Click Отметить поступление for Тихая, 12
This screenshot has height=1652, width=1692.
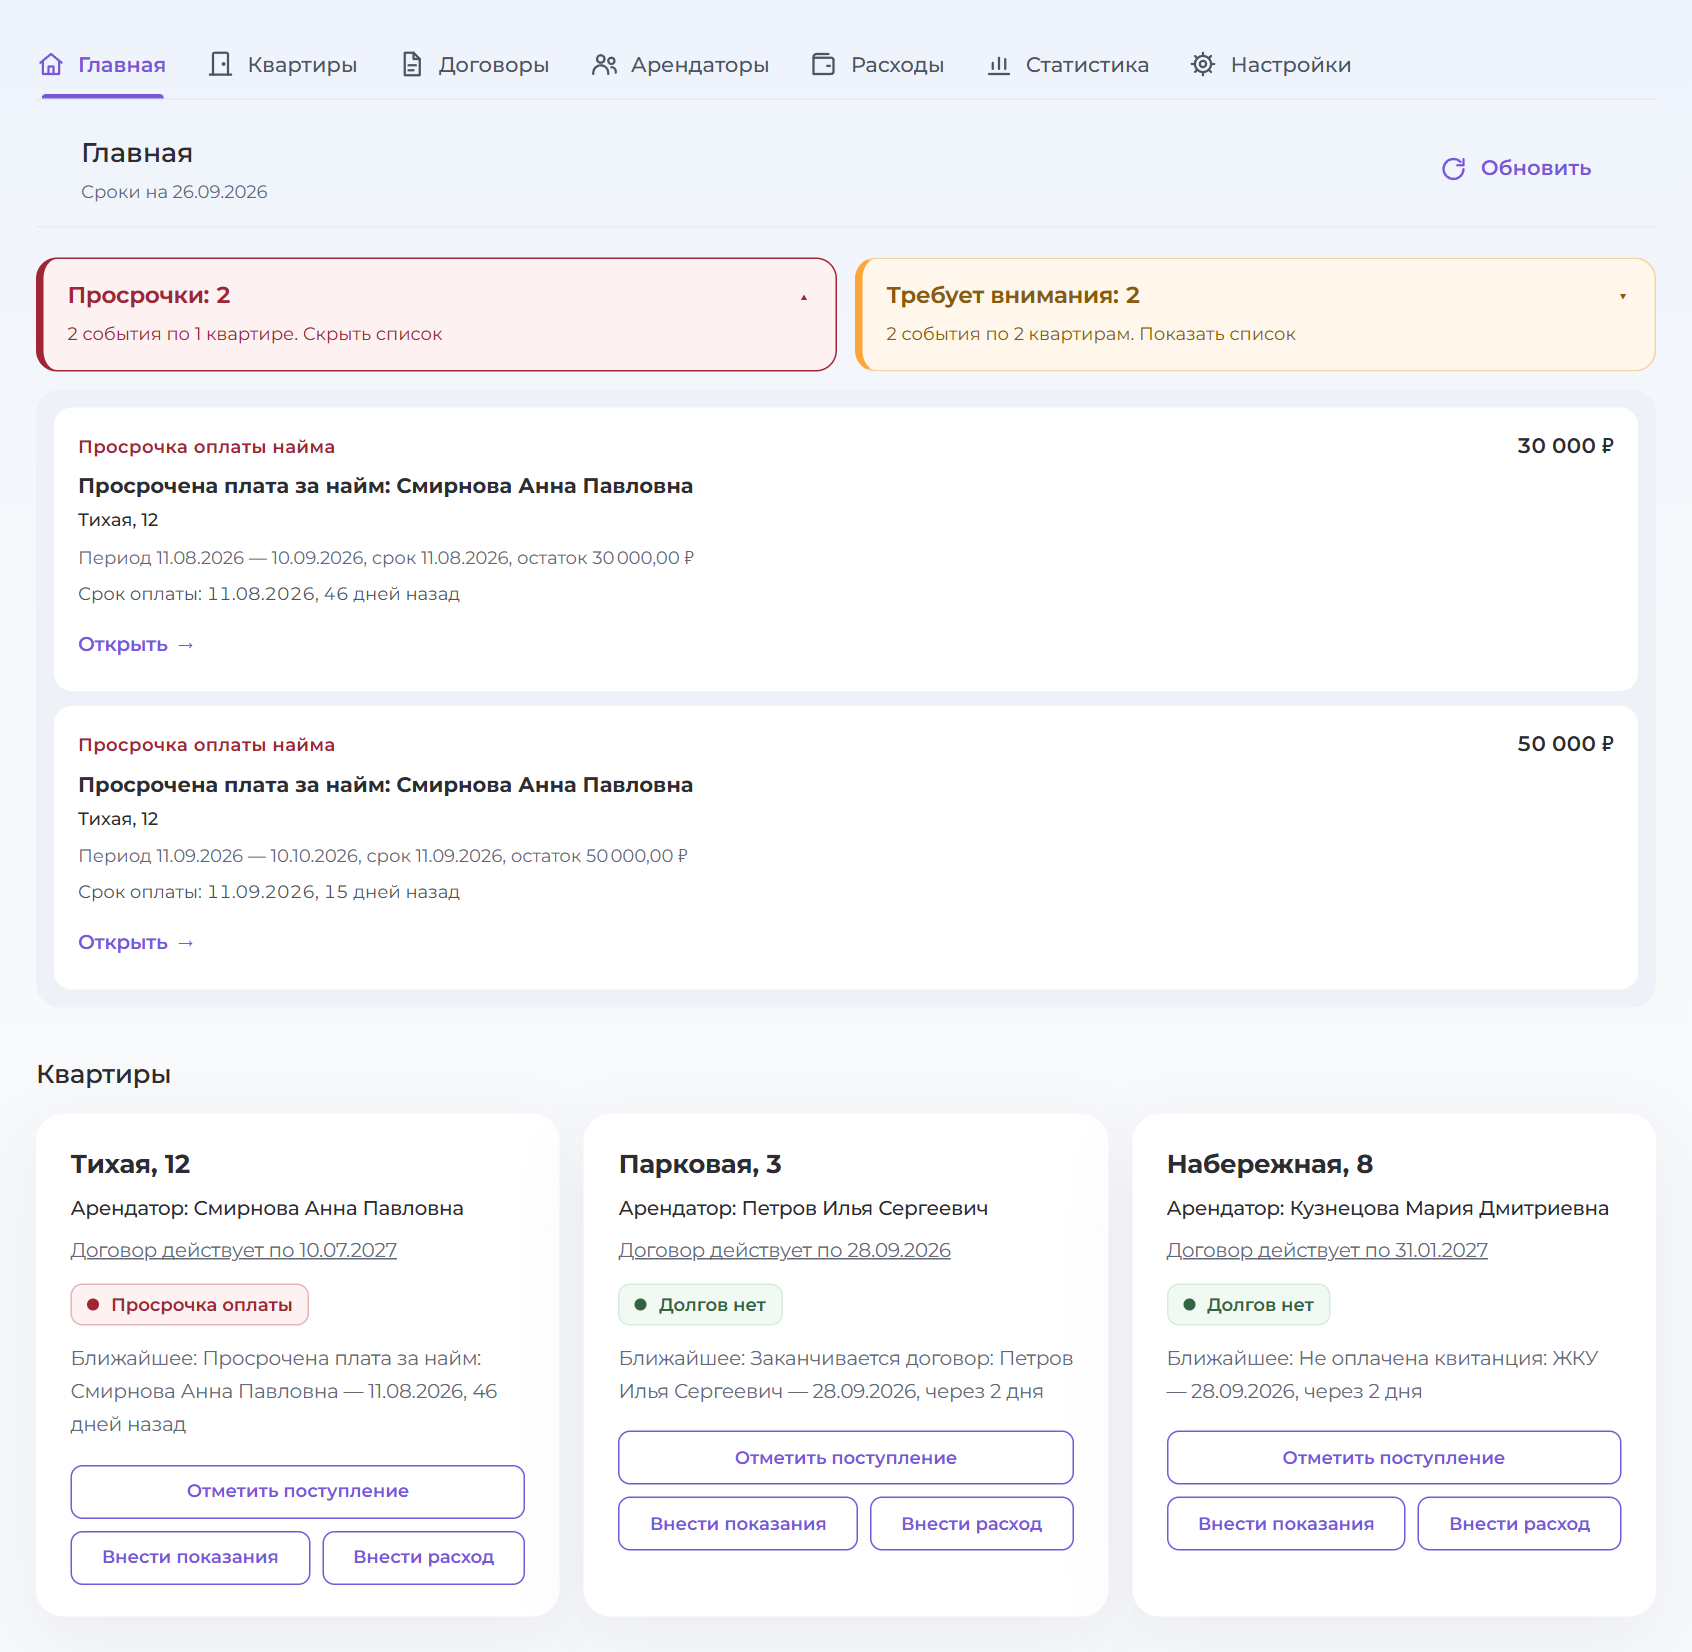tap(298, 1492)
